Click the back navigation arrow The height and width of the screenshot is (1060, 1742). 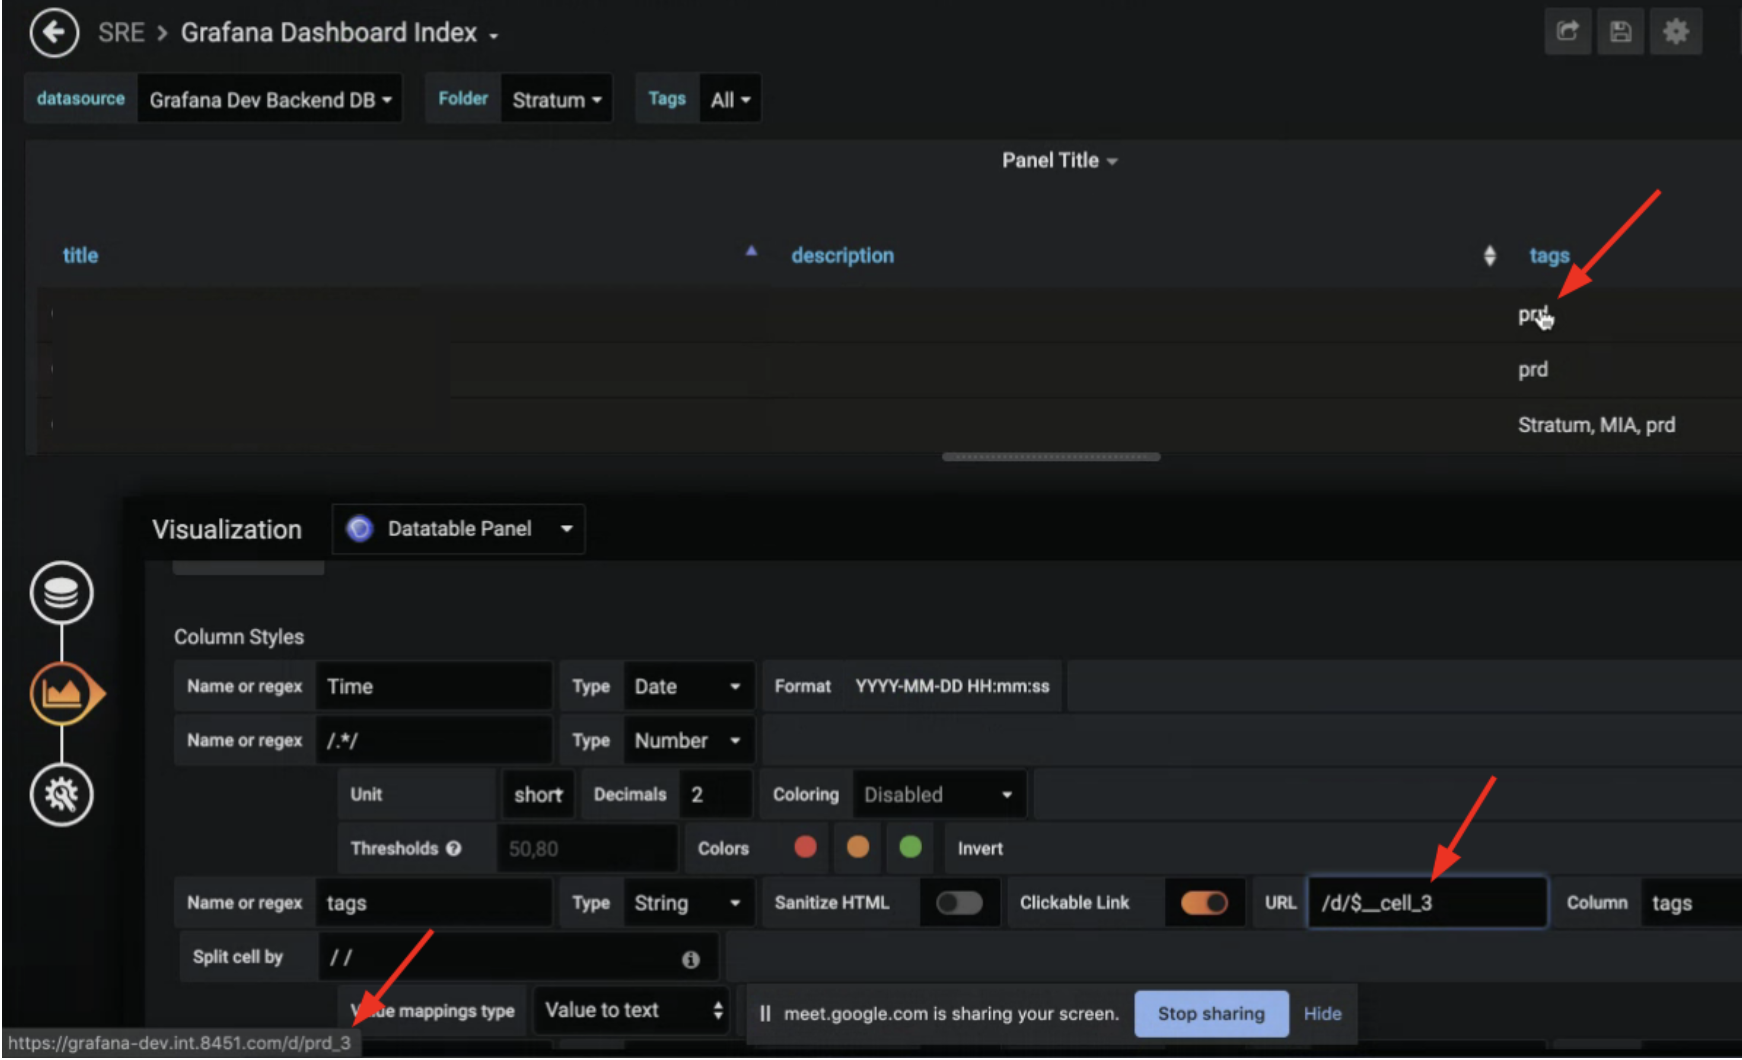(54, 32)
